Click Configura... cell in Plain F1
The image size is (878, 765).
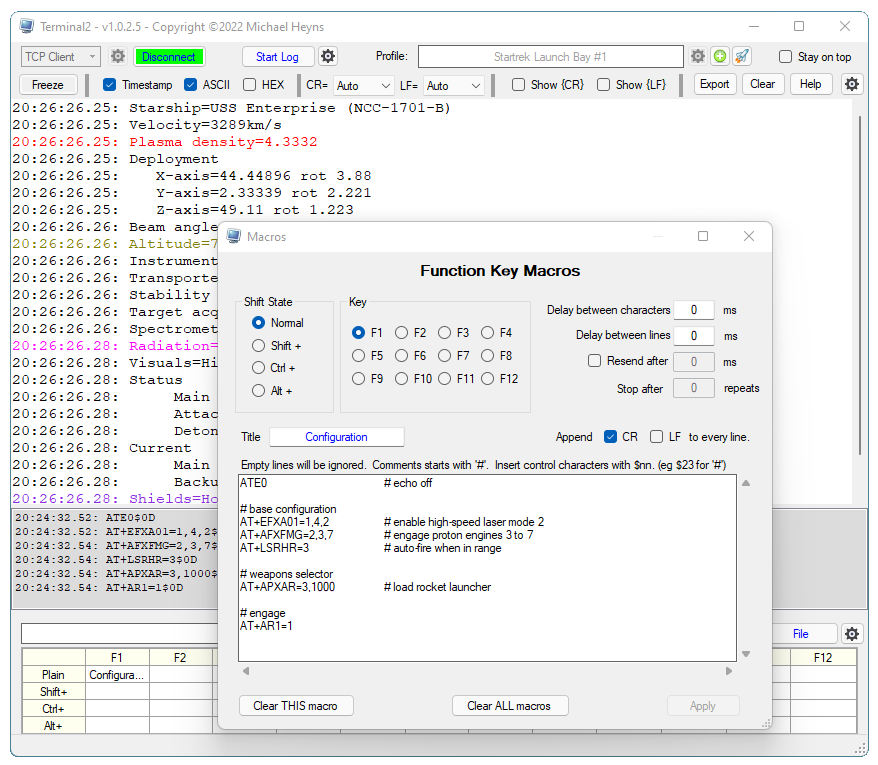(x=117, y=675)
